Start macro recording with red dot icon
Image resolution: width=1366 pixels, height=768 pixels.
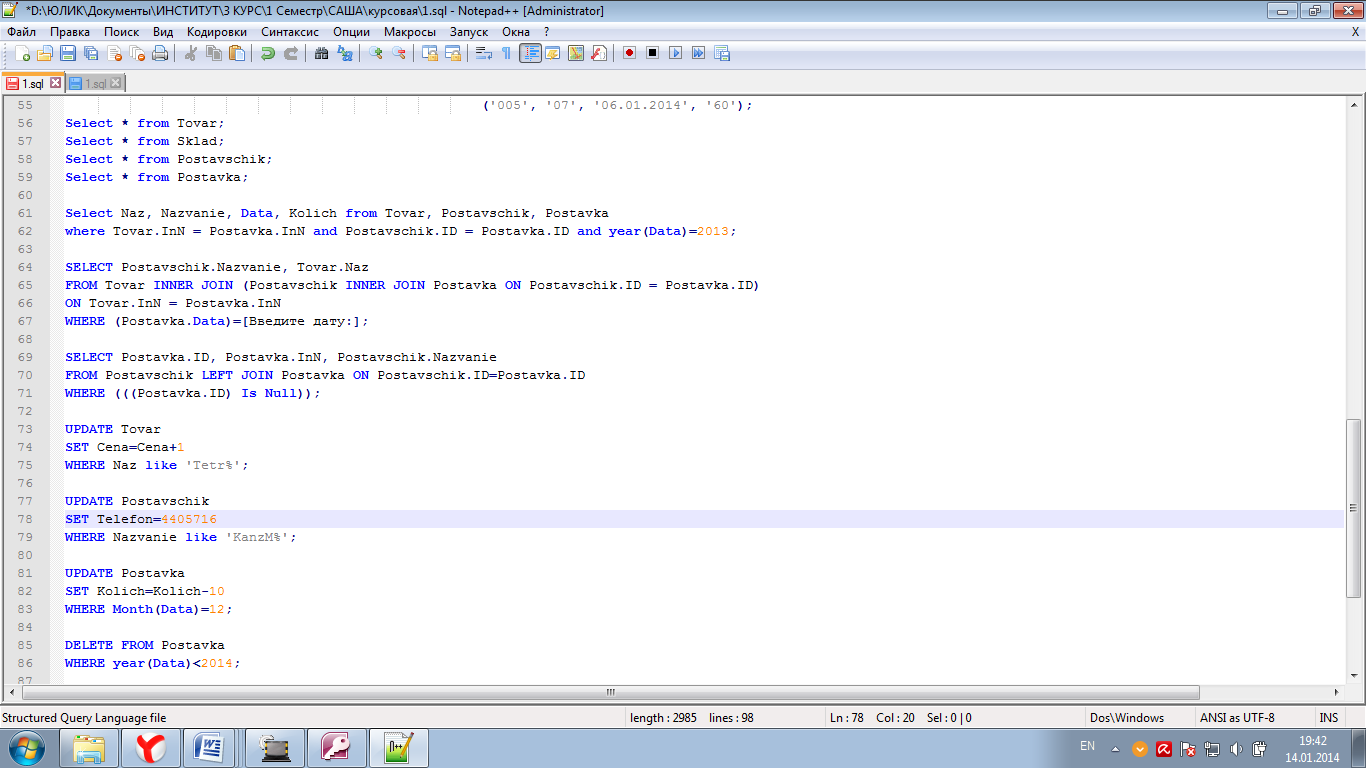629,53
